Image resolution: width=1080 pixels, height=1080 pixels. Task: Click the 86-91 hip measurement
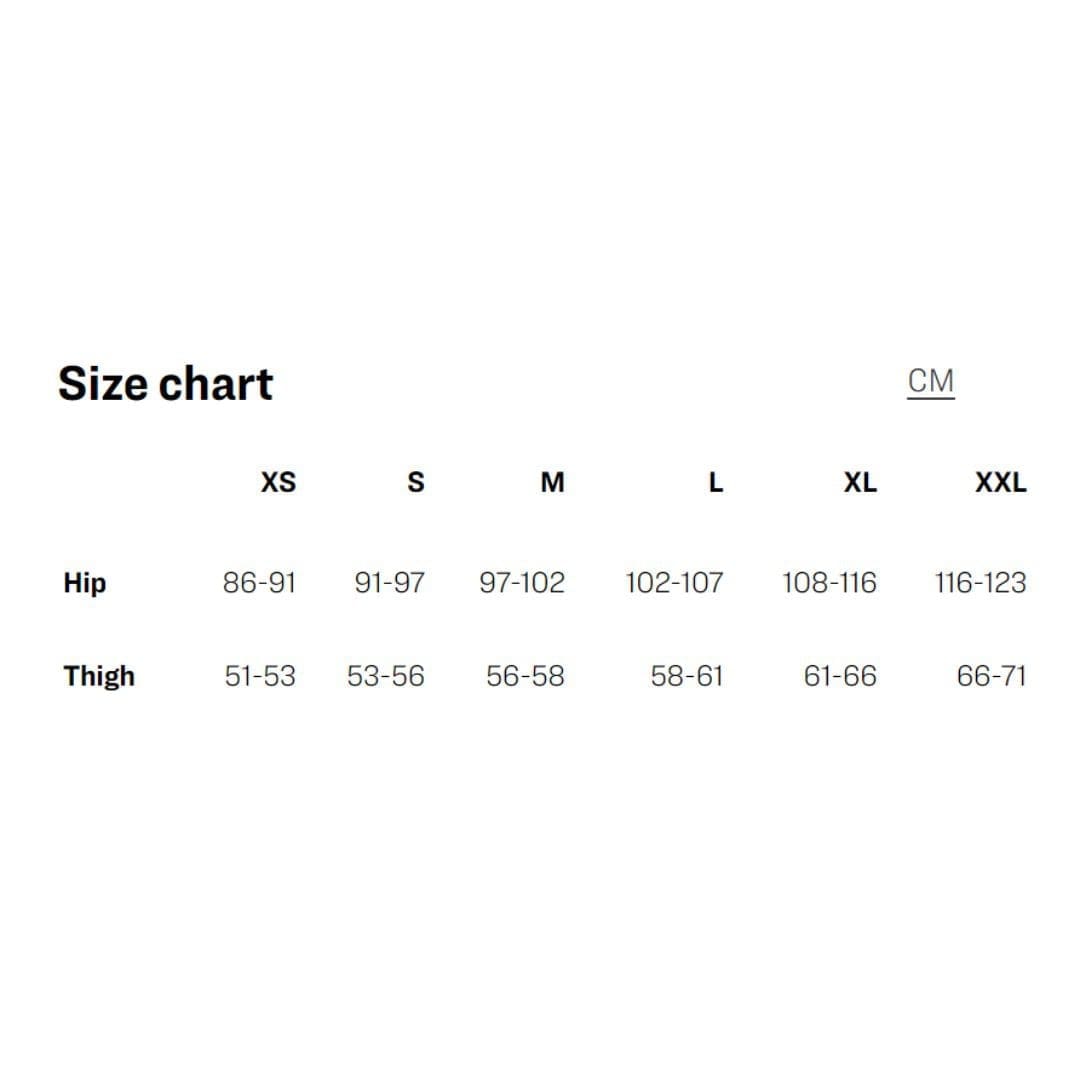click(x=259, y=583)
